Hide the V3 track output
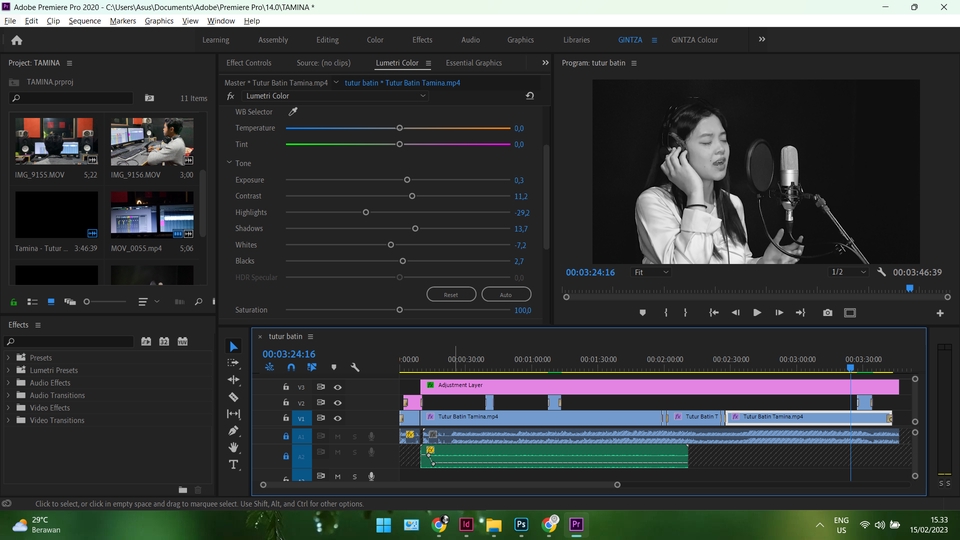 point(338,387)
